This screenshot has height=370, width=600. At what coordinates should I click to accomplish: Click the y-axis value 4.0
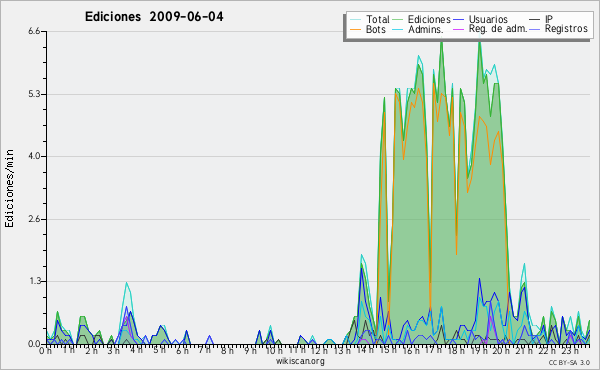34,156
